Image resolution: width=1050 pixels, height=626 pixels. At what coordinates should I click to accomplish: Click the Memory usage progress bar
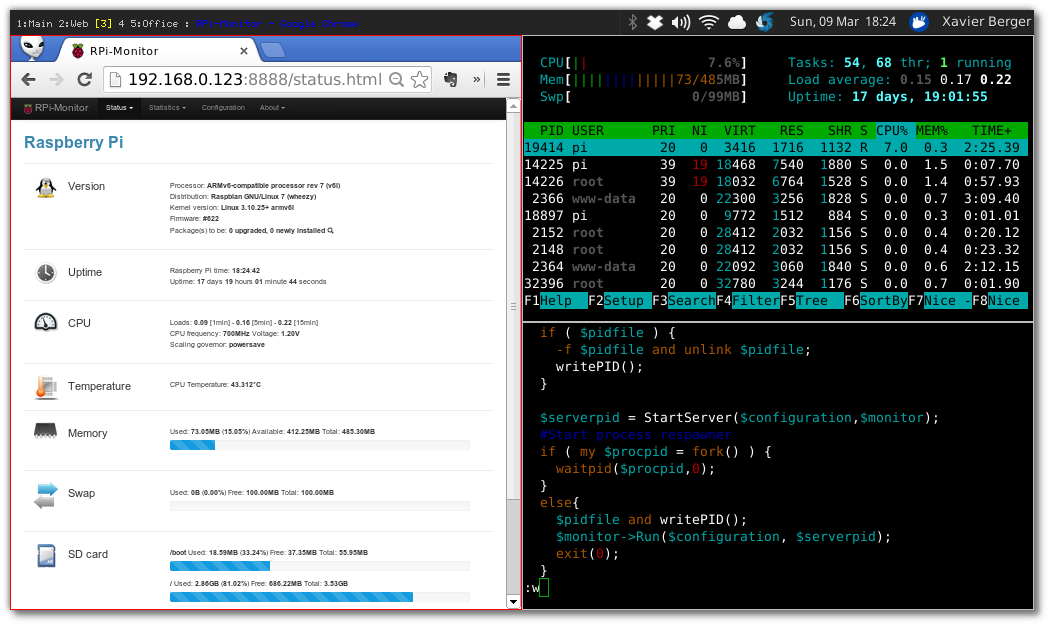tap(319, 445)
